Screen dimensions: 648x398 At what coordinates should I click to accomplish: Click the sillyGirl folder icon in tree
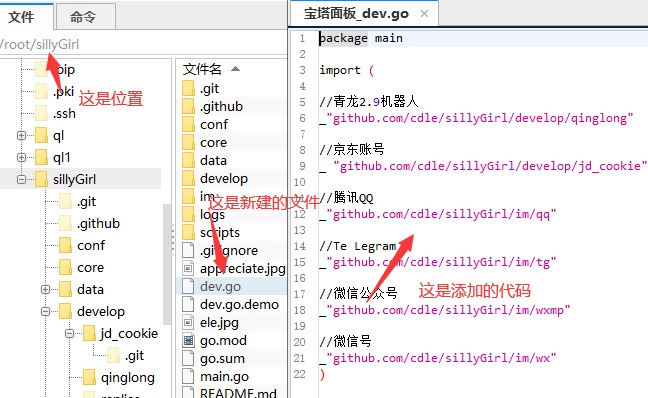tap(41, 179)
